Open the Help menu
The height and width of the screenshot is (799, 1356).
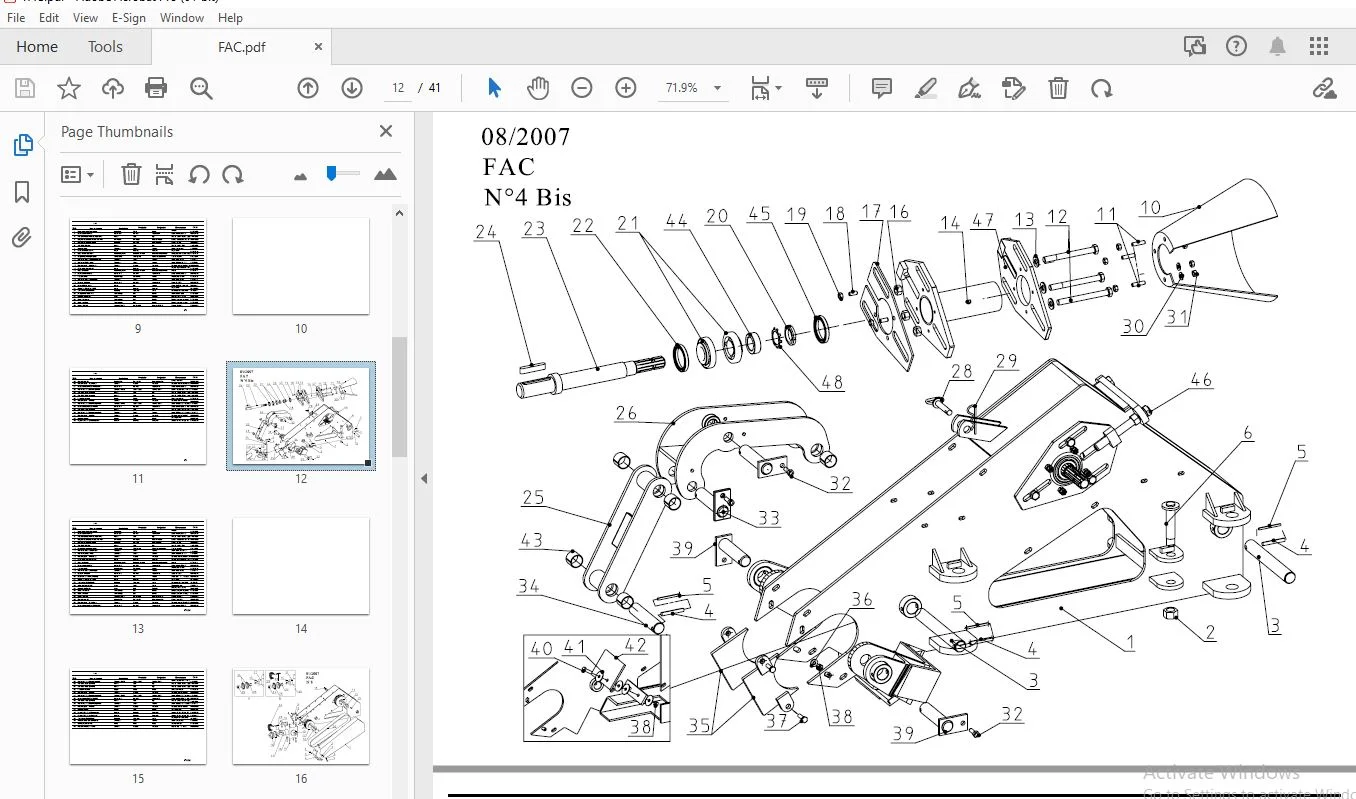230,18
